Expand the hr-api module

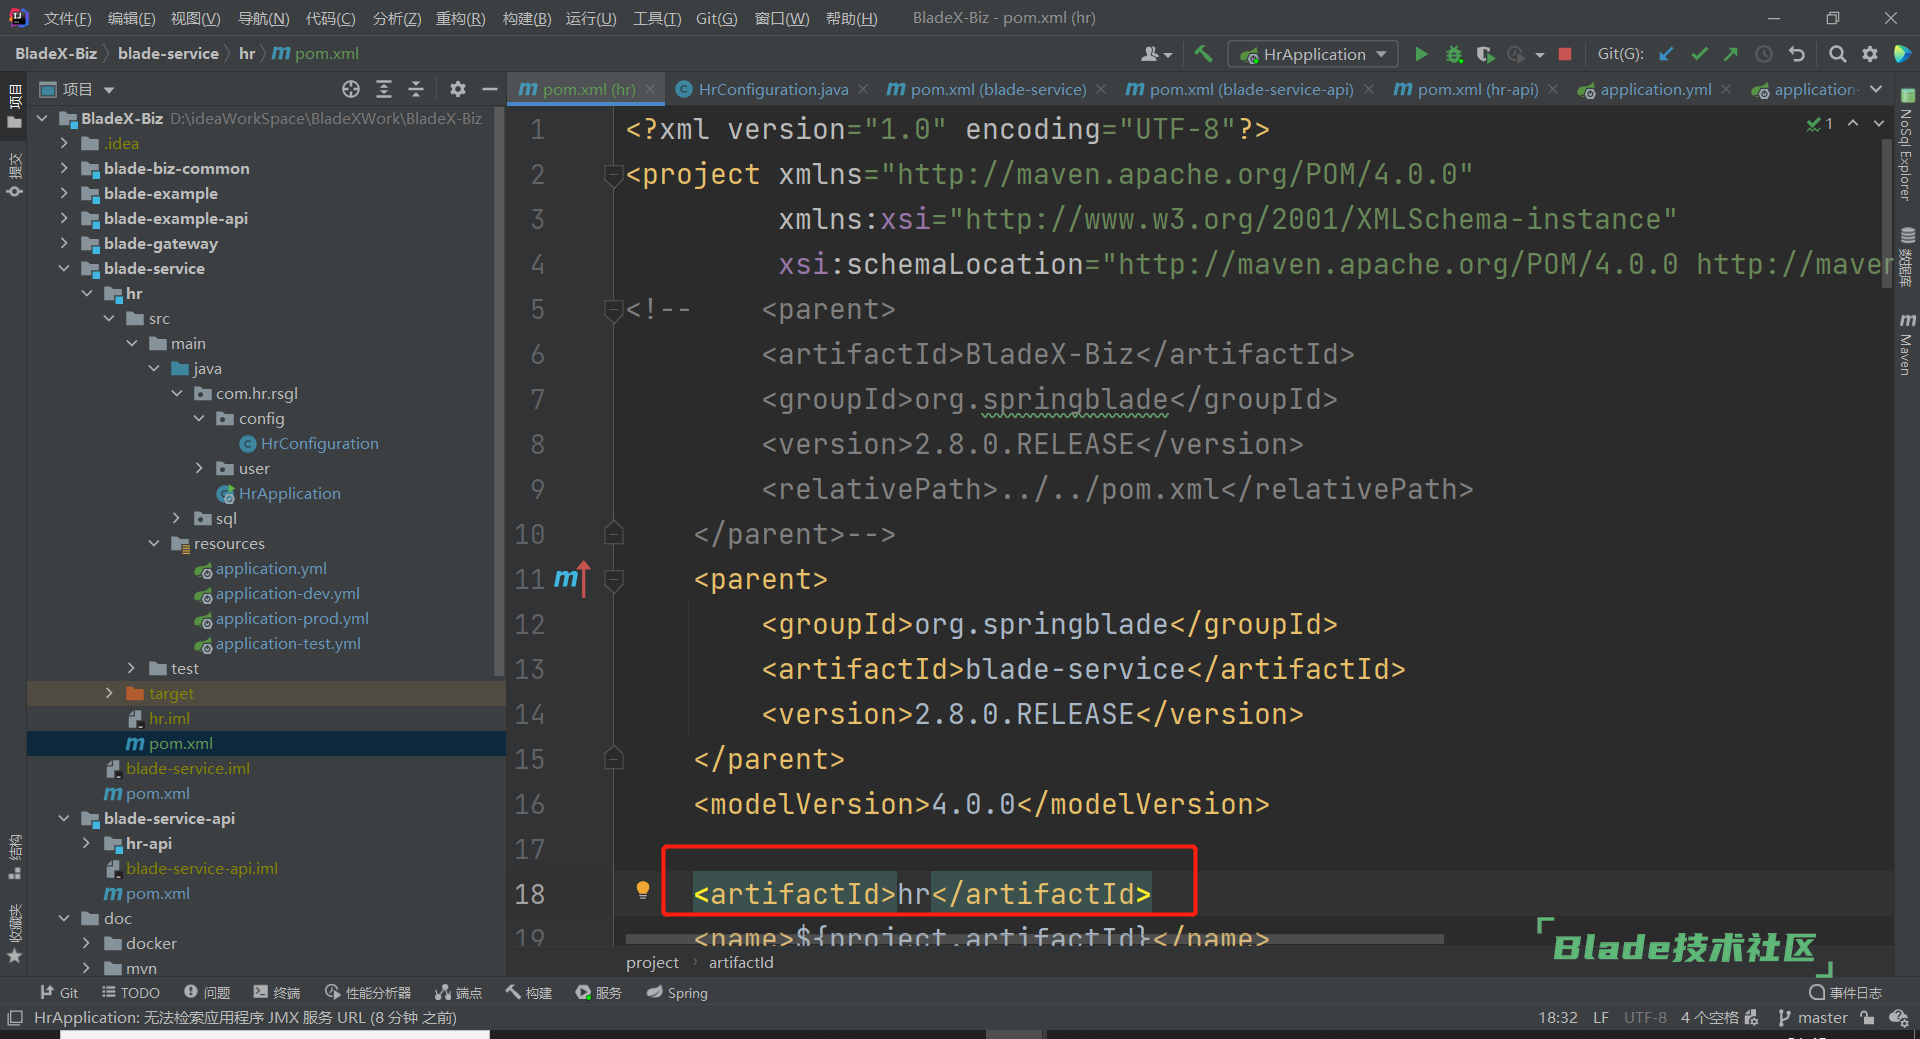86,843
